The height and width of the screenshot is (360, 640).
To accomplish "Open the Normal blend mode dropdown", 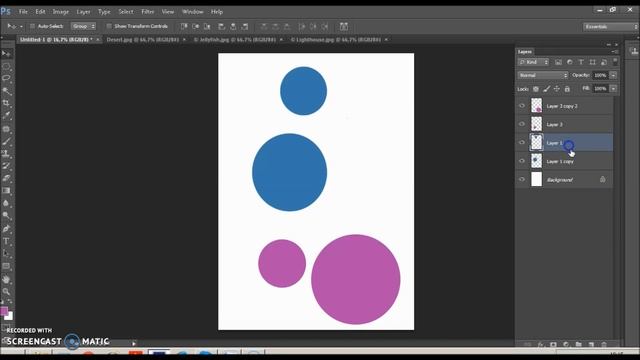I will pyautogui.click(x=543, y=75).
